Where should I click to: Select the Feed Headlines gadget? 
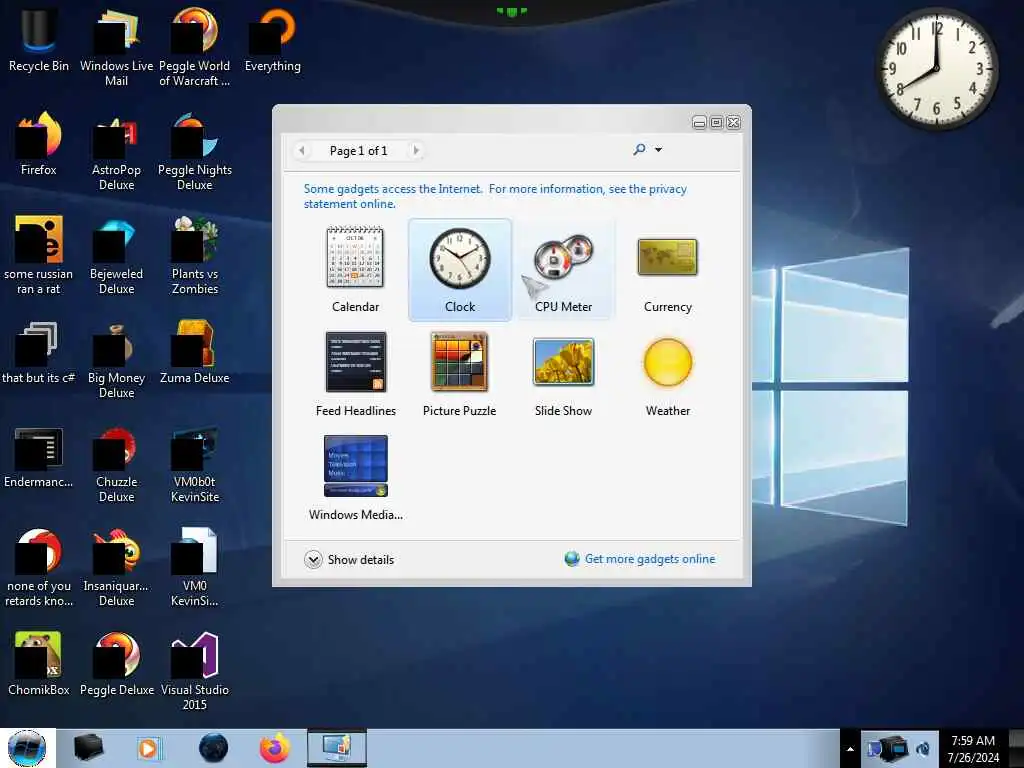(x=355, y=374)
